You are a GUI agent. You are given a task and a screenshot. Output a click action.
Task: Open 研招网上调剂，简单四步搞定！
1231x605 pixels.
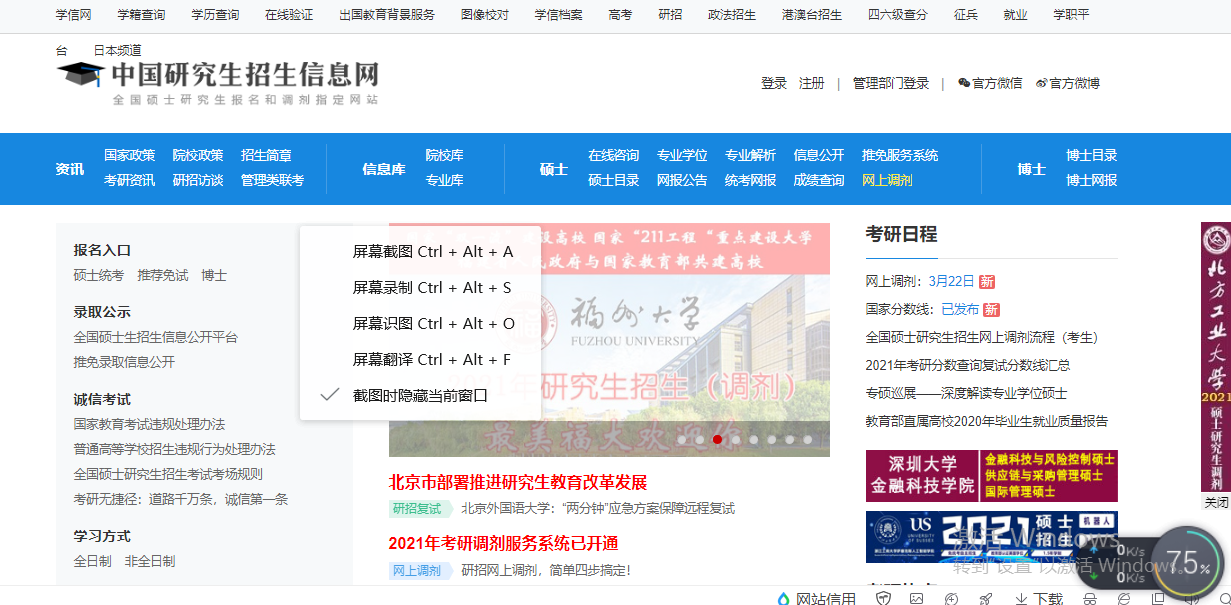click(x=546, y=570)
